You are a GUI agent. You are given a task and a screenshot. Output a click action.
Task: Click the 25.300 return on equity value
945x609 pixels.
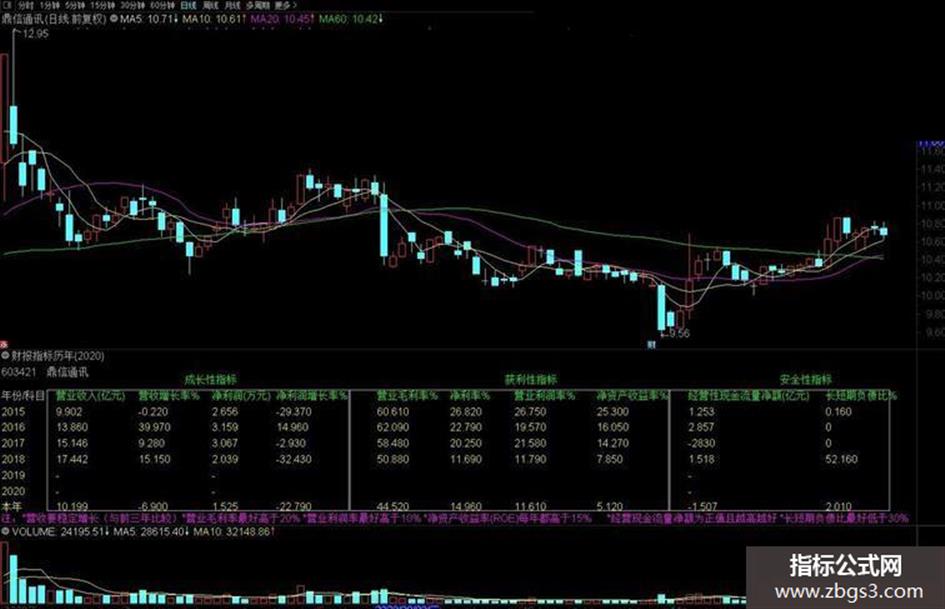613,412
